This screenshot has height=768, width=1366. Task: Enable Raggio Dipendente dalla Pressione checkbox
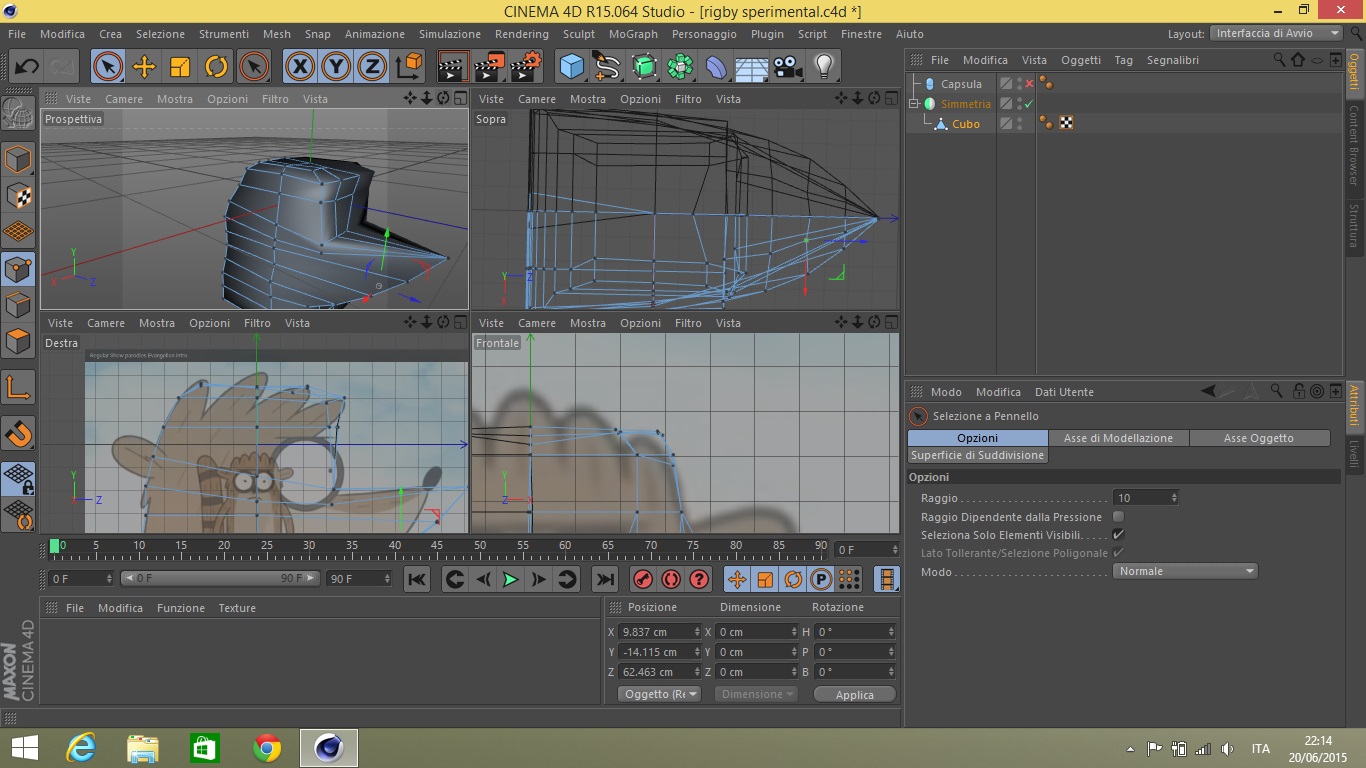pyautogui.click(x=1118, y=517)
